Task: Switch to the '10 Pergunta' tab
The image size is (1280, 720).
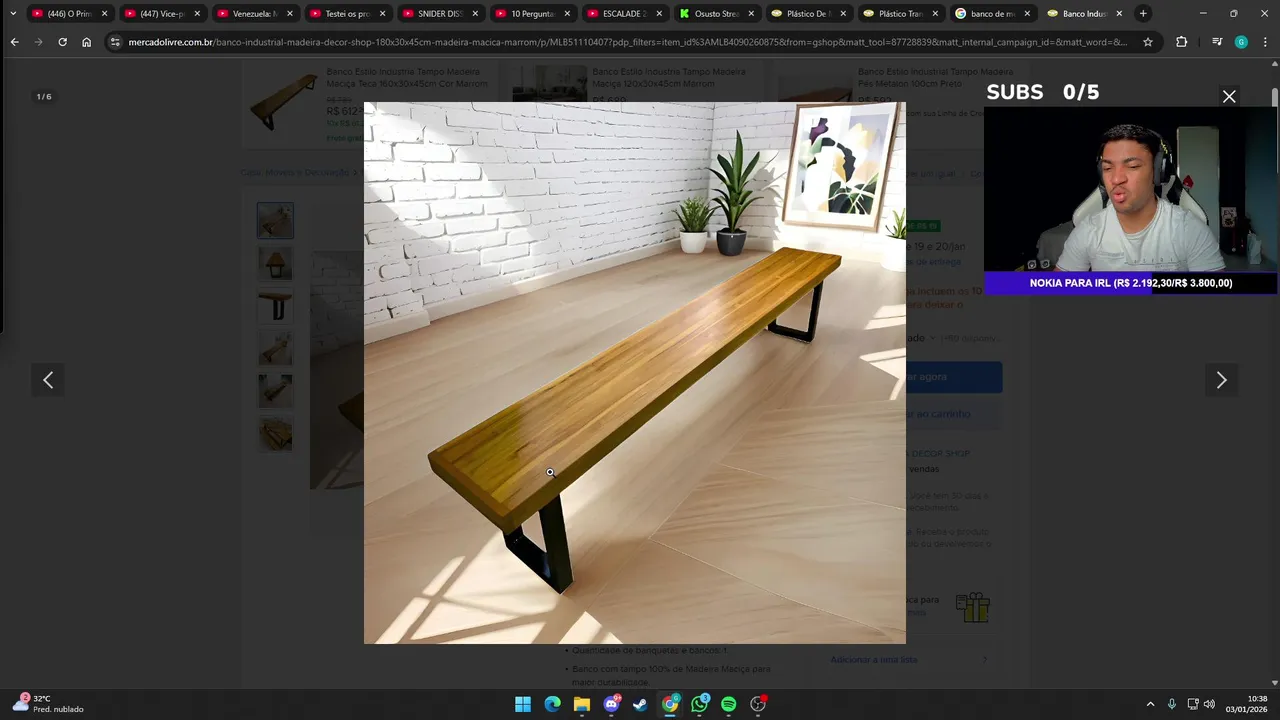Action: pyautogui.click(x=531, y=14)
